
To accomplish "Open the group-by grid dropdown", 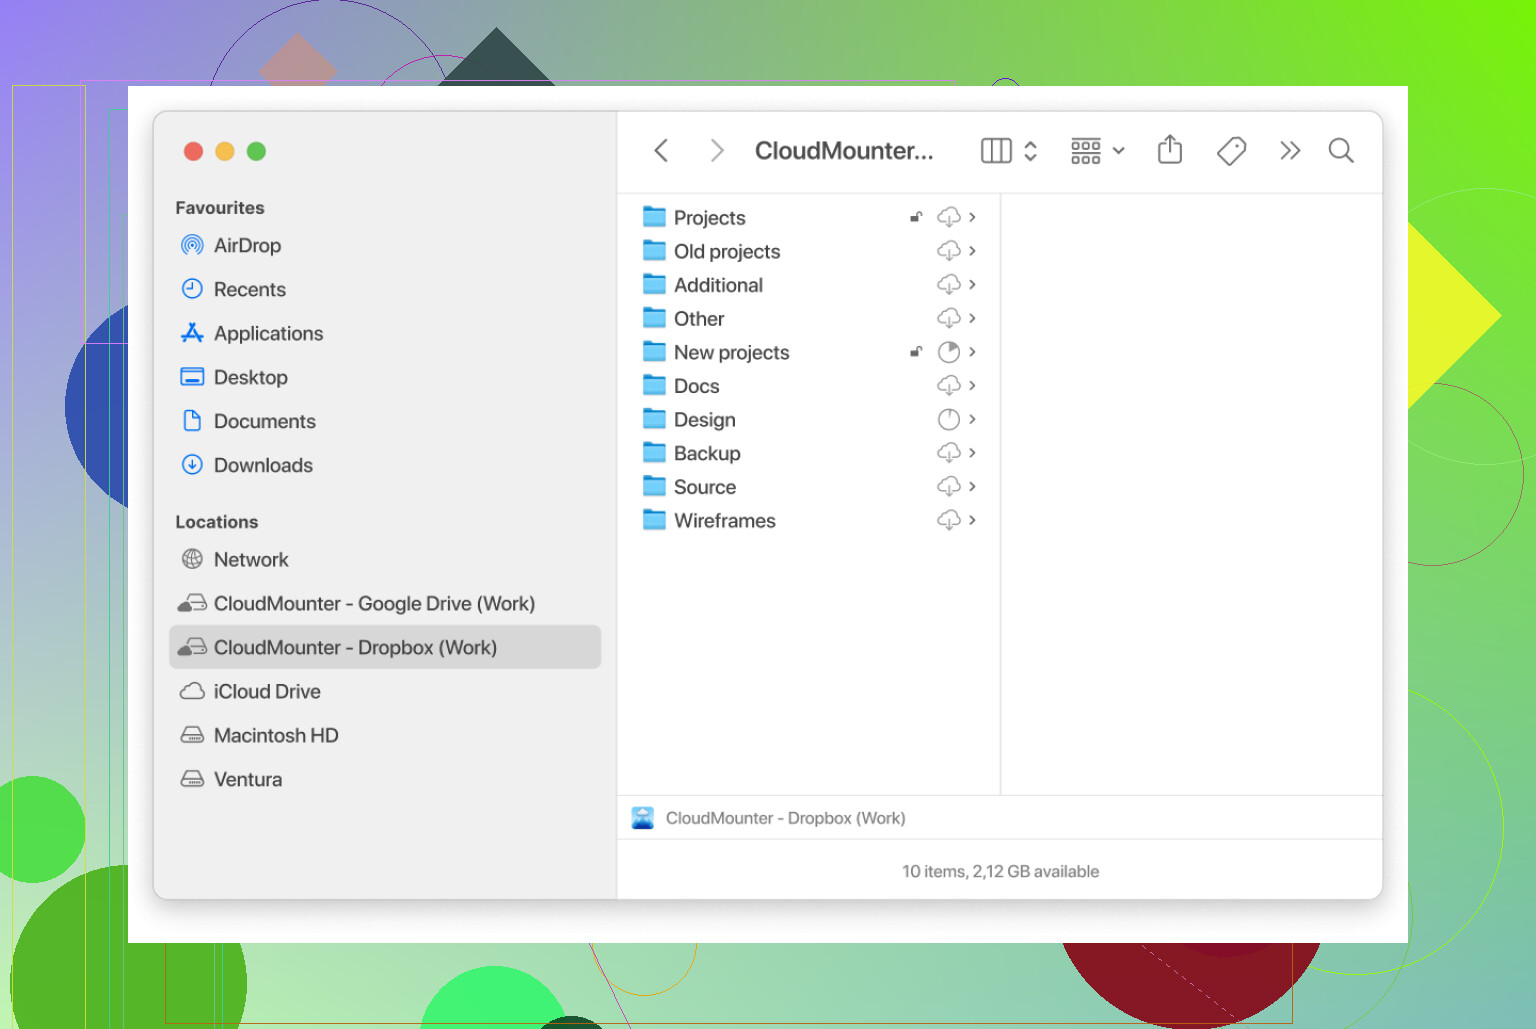I will (1097, 151).
